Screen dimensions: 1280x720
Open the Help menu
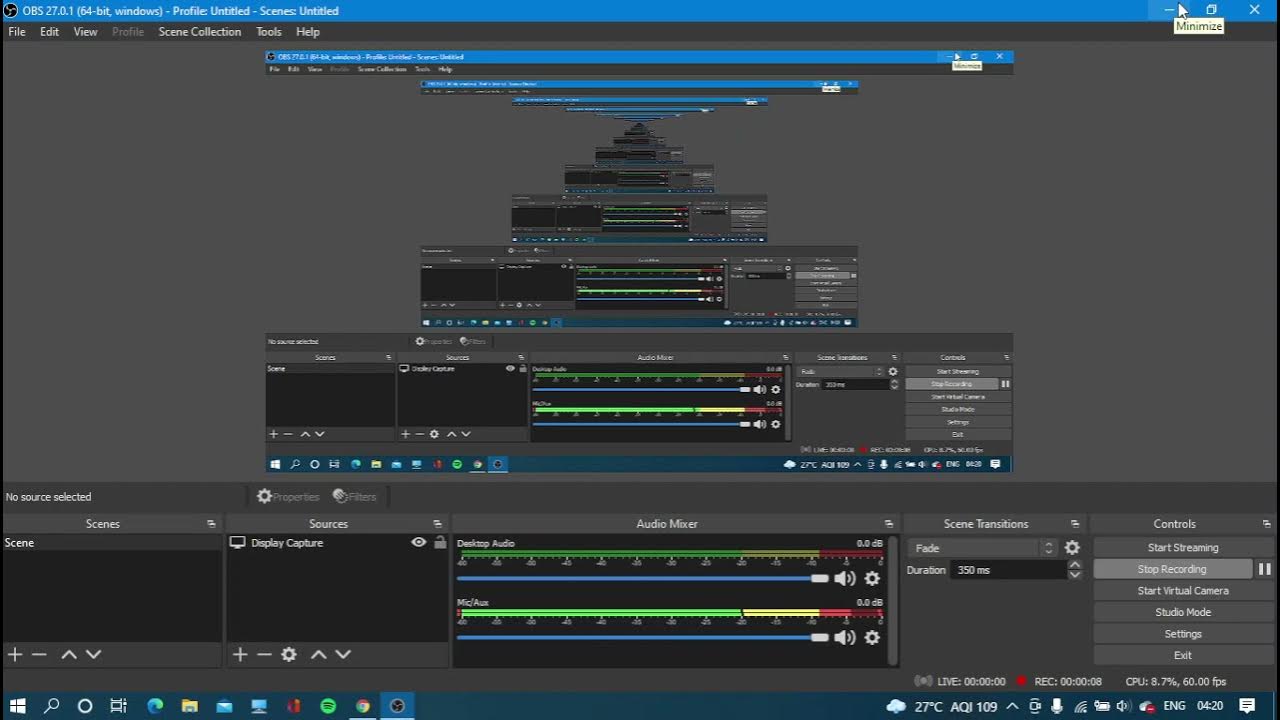pos(308,32)
